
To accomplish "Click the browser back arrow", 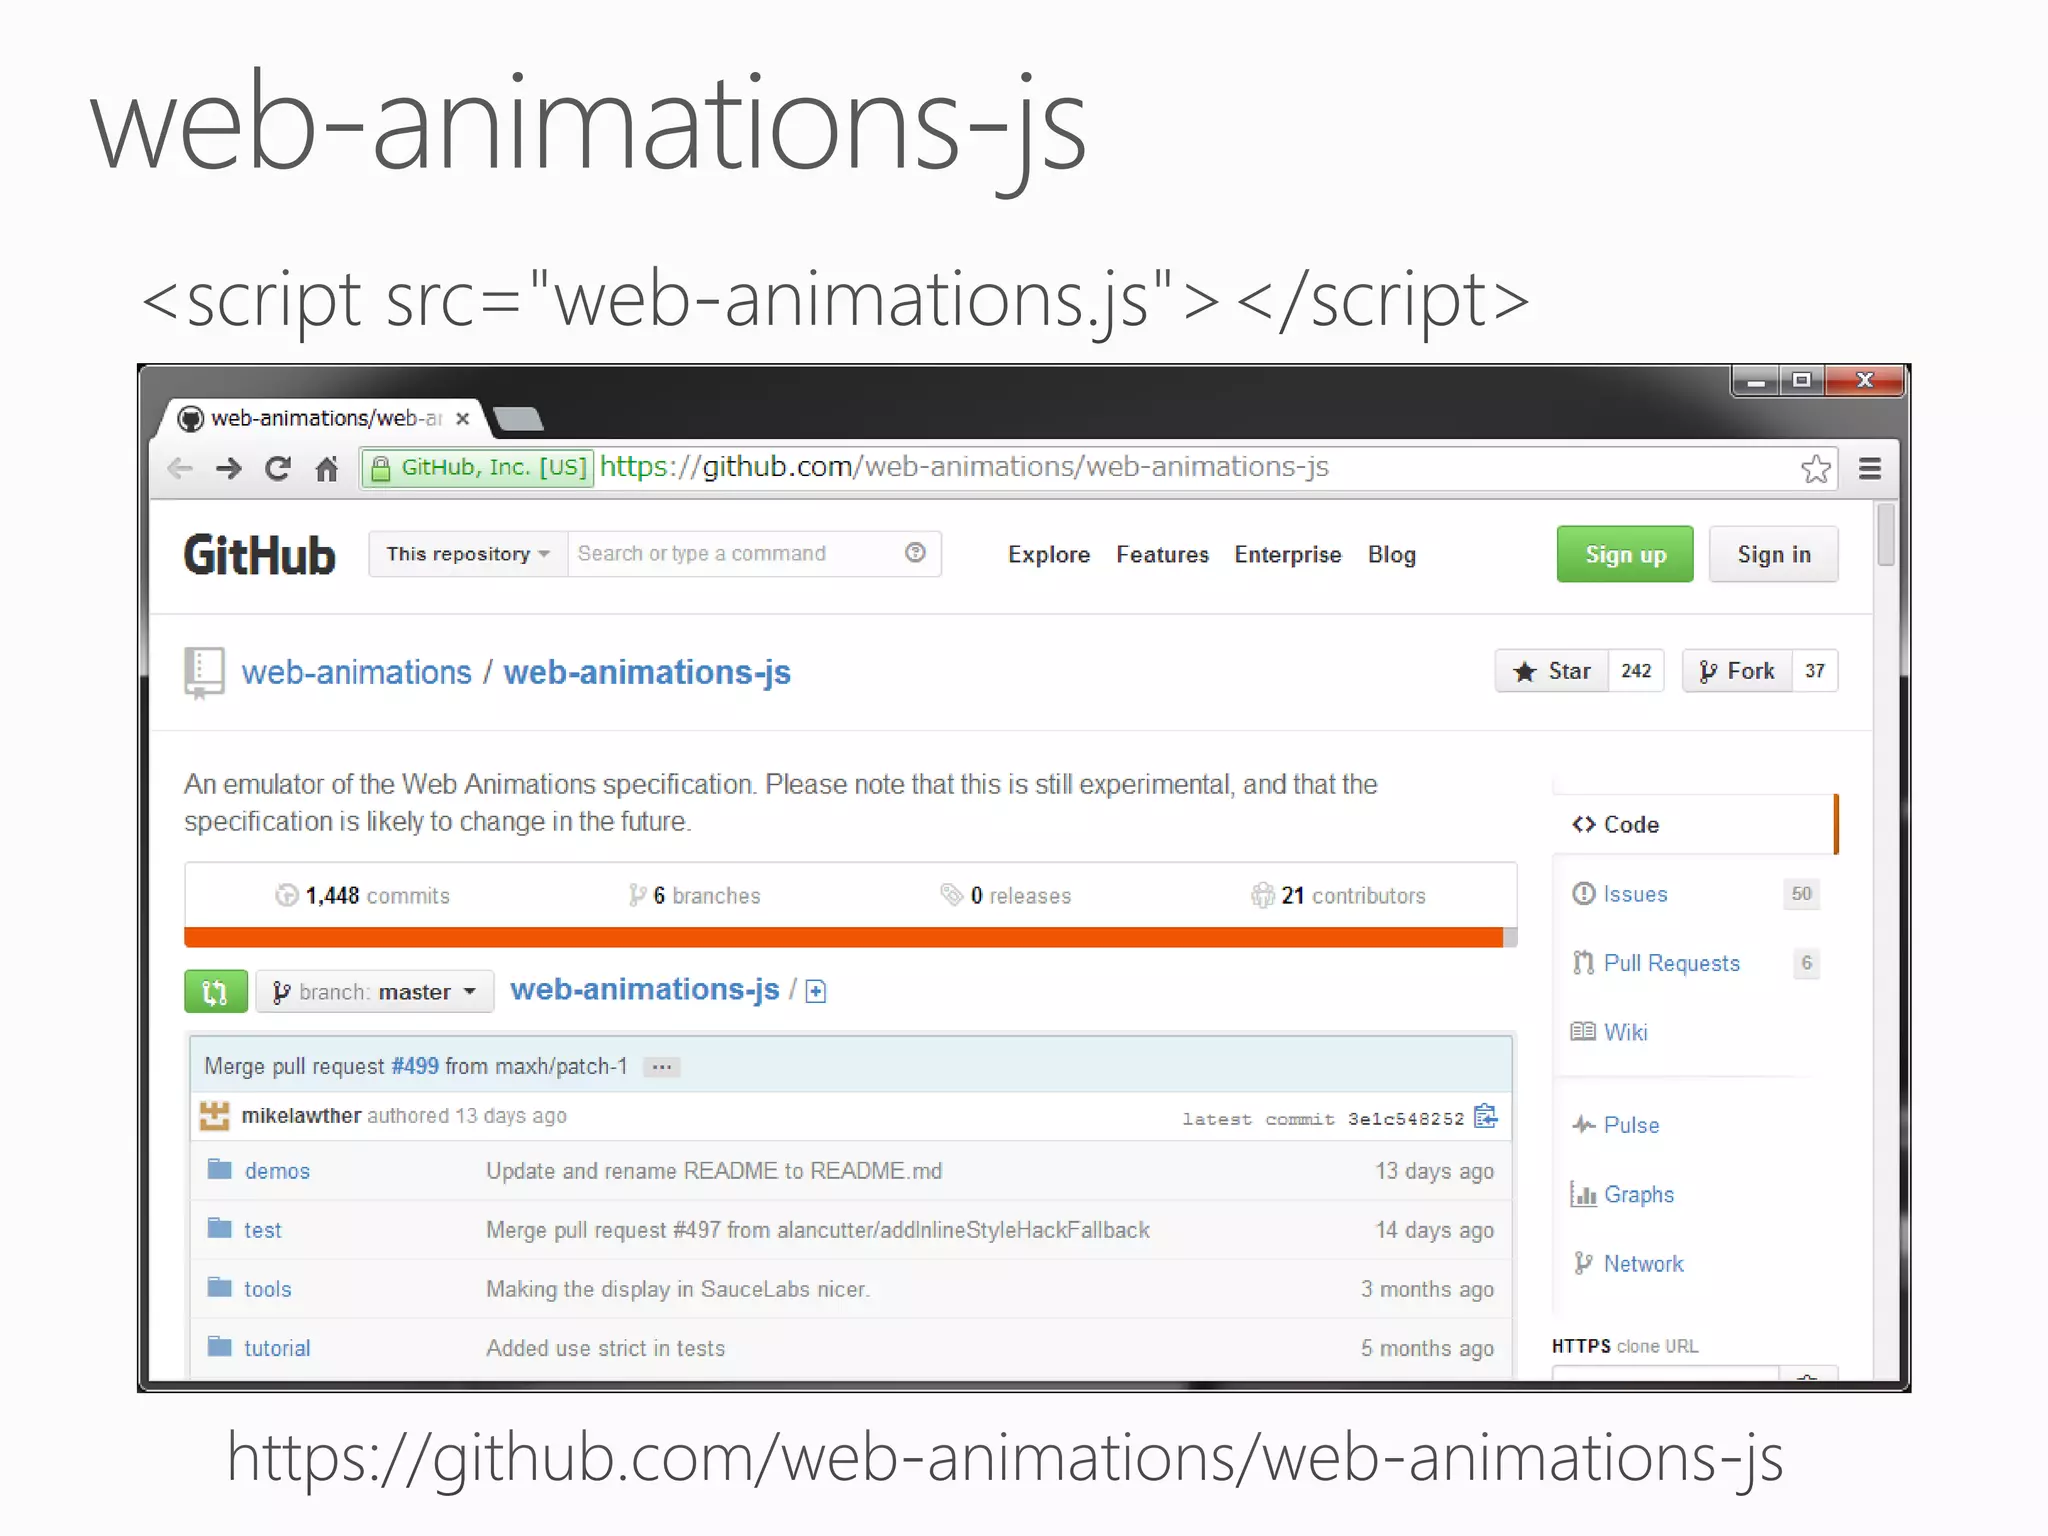I will pos(180,468).
